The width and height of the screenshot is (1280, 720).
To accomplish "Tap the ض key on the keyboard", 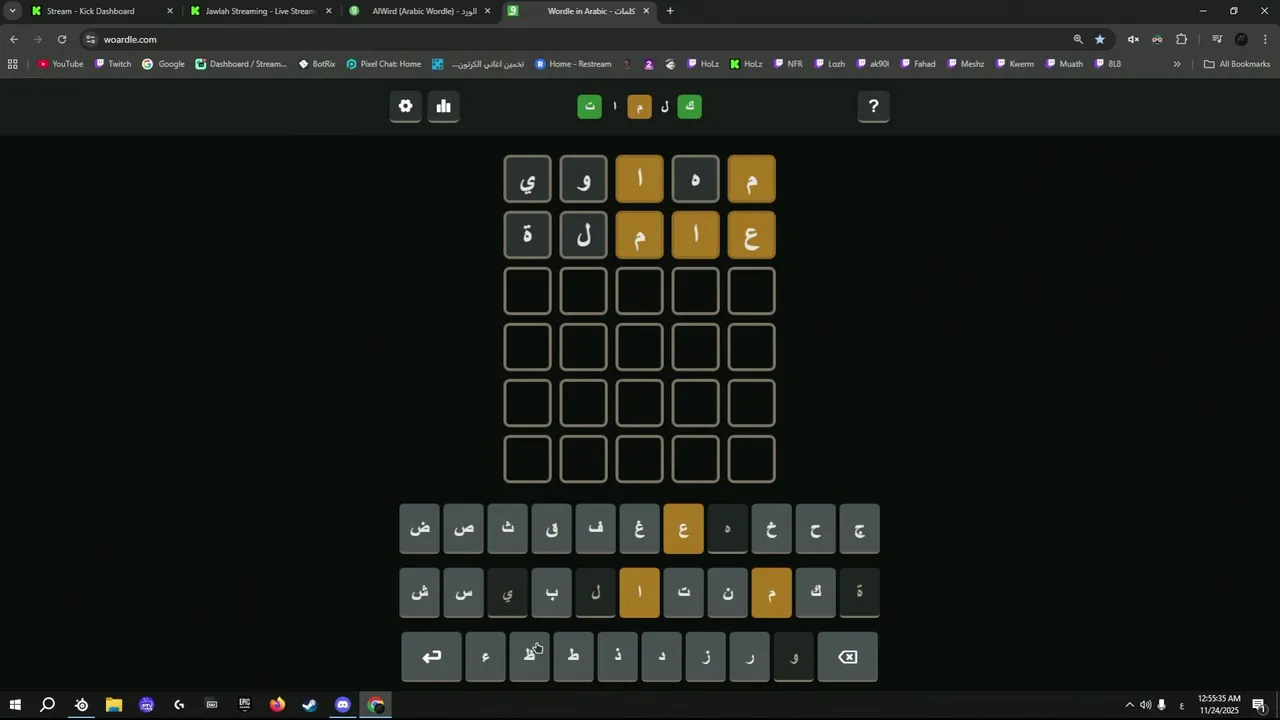I will (420, 529).
